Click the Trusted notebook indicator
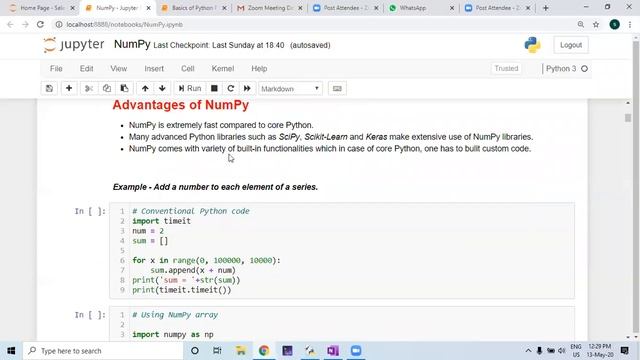 pos(506,69)
